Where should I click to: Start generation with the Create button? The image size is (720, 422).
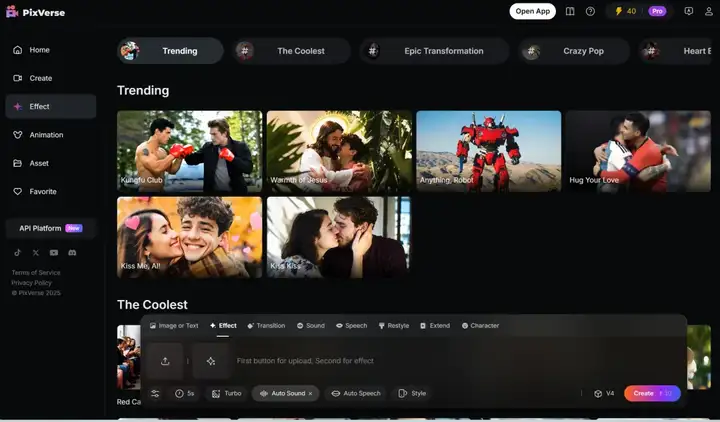652,394
